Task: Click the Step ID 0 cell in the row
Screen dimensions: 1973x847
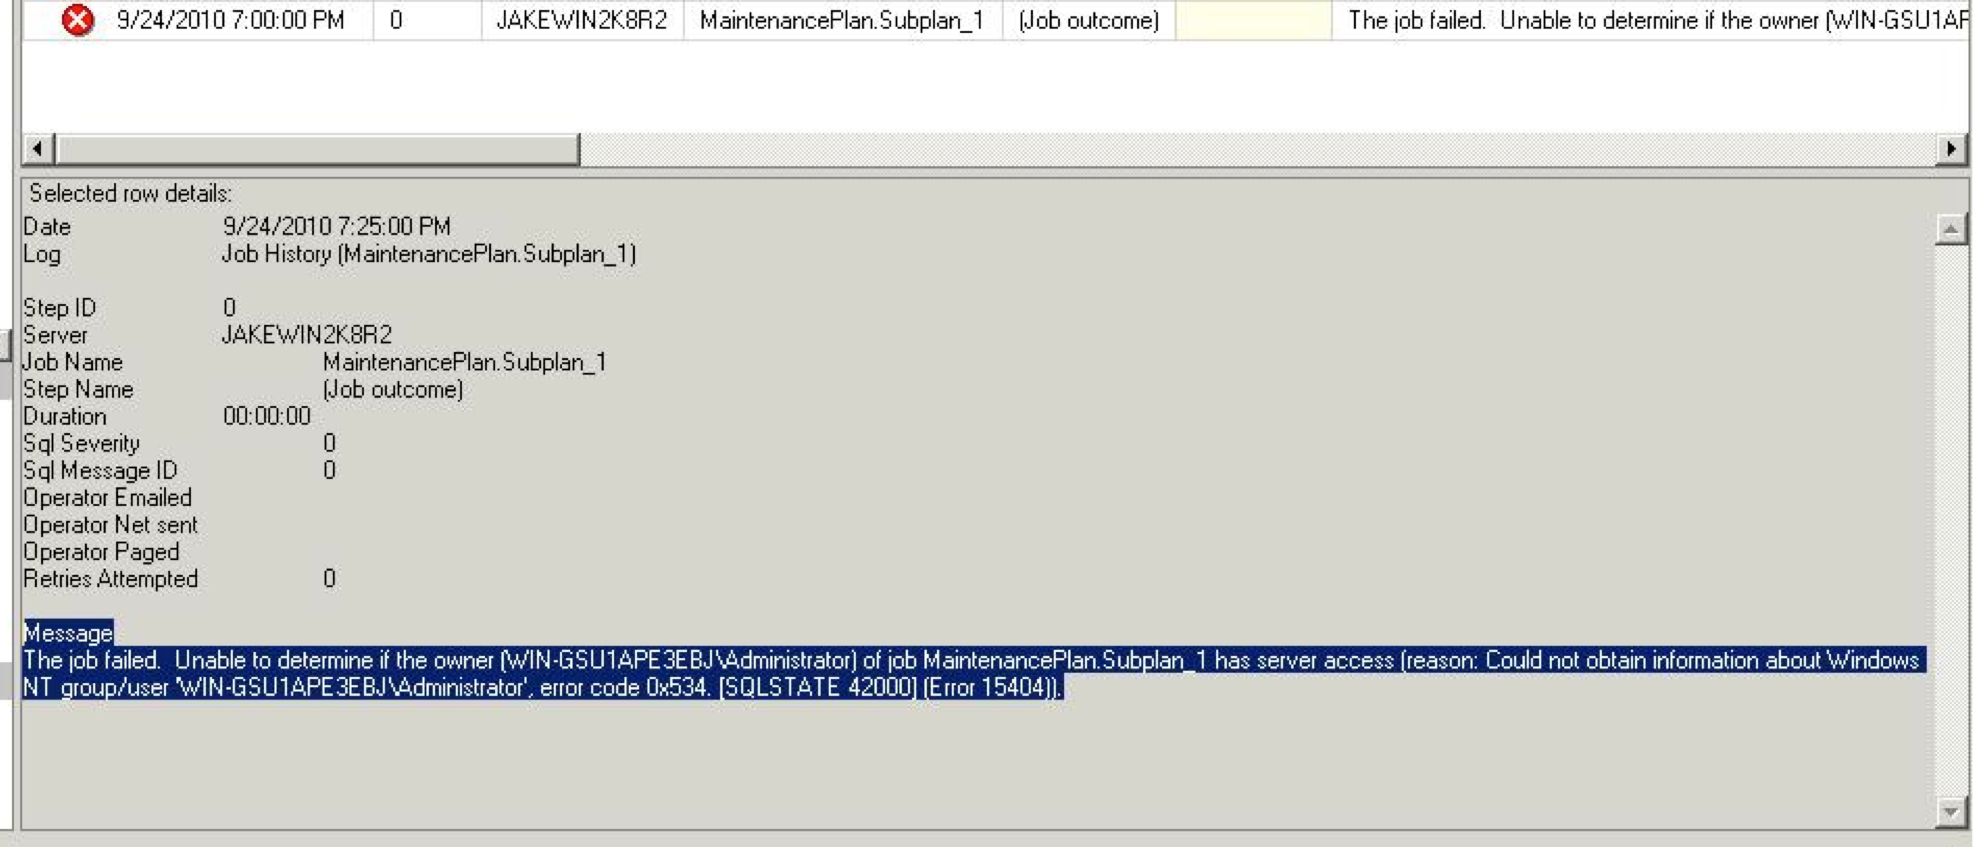Action: tap(397, 20)
